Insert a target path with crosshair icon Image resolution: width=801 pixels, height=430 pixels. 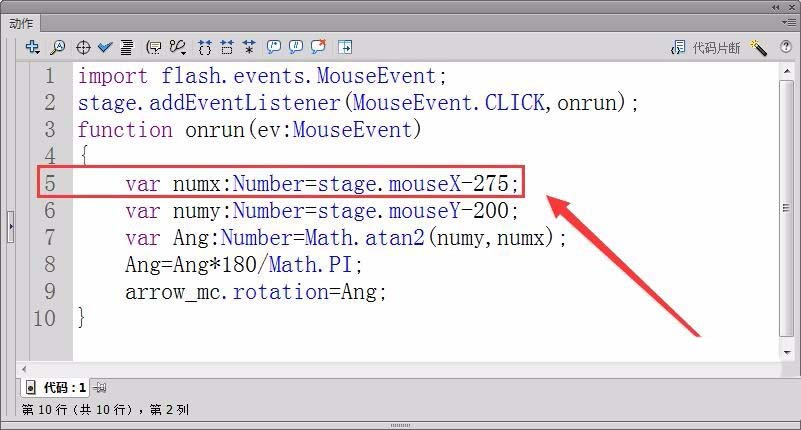[83, 47]
